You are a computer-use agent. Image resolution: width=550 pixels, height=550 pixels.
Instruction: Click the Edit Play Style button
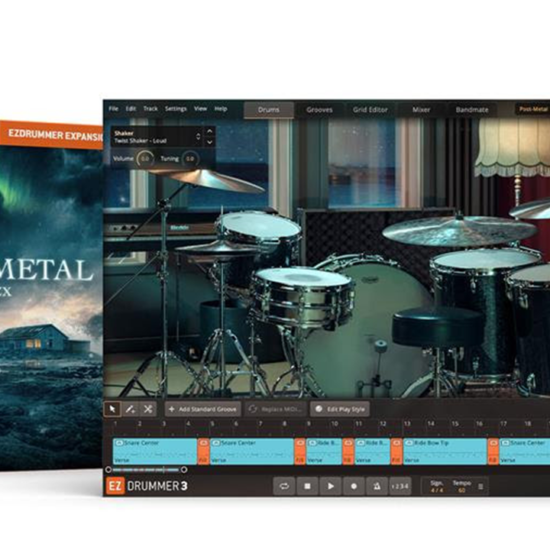click(340, 409)
